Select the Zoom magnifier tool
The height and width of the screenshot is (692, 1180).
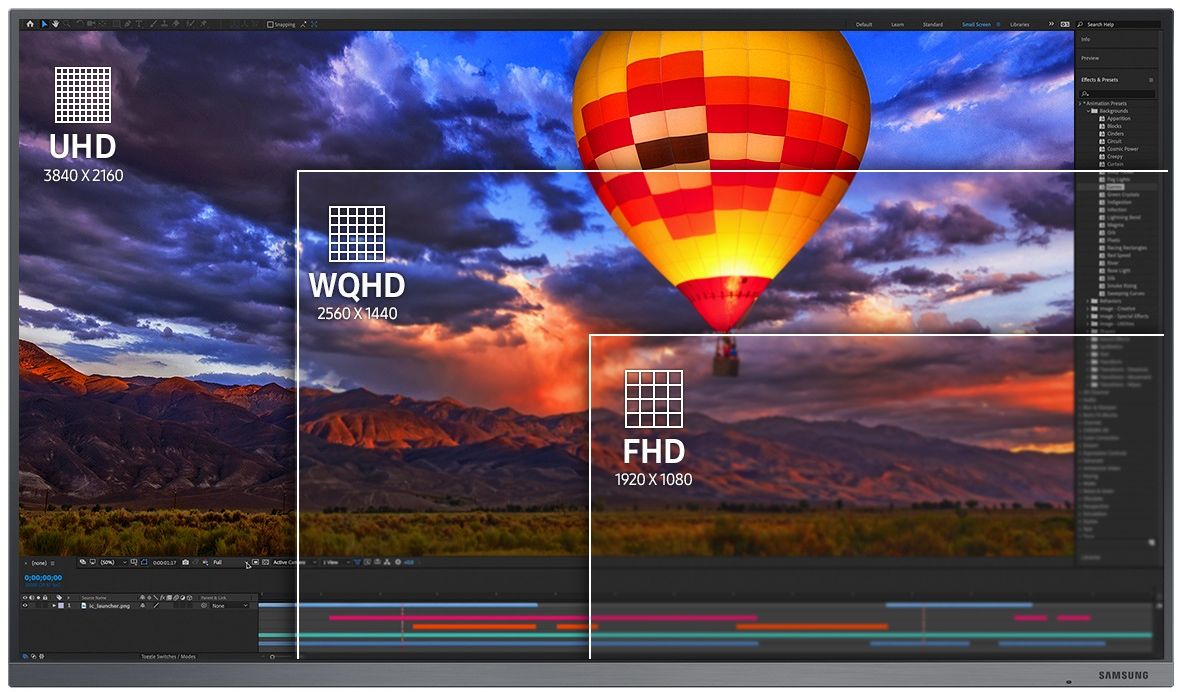coord(67,24)
